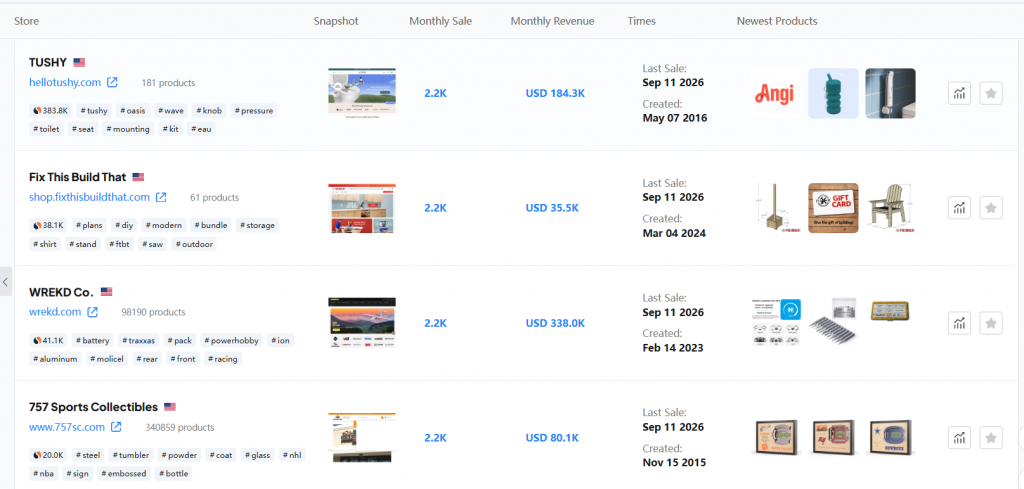This screenshot has height=489, width=1024.
Task: Click WREKD Co. revenue USD 338.0K
Action: pos(555,323)
